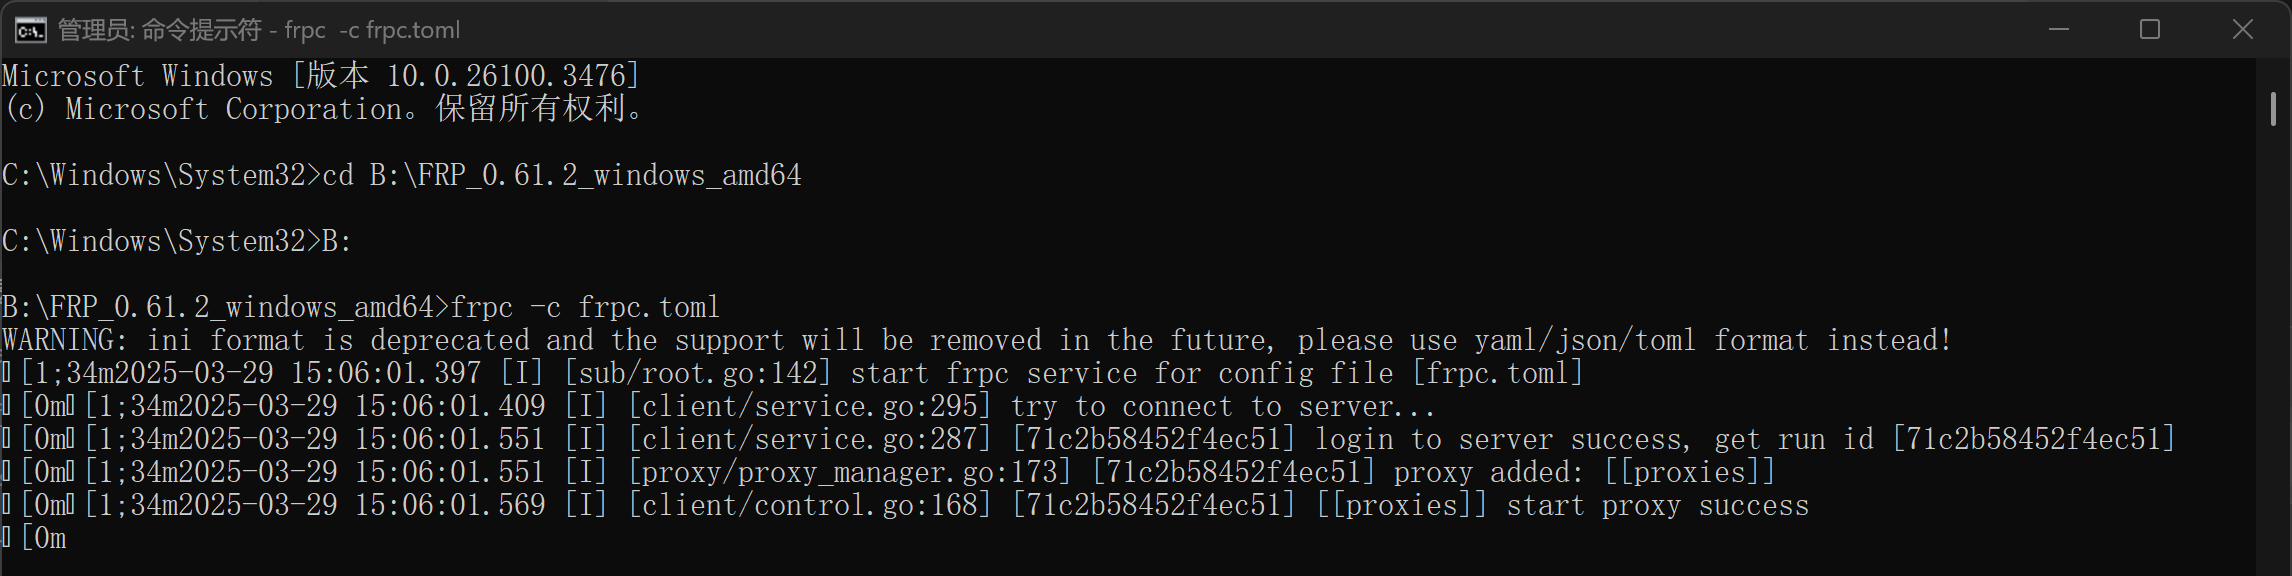Minimize the command prompt window

2058,29
